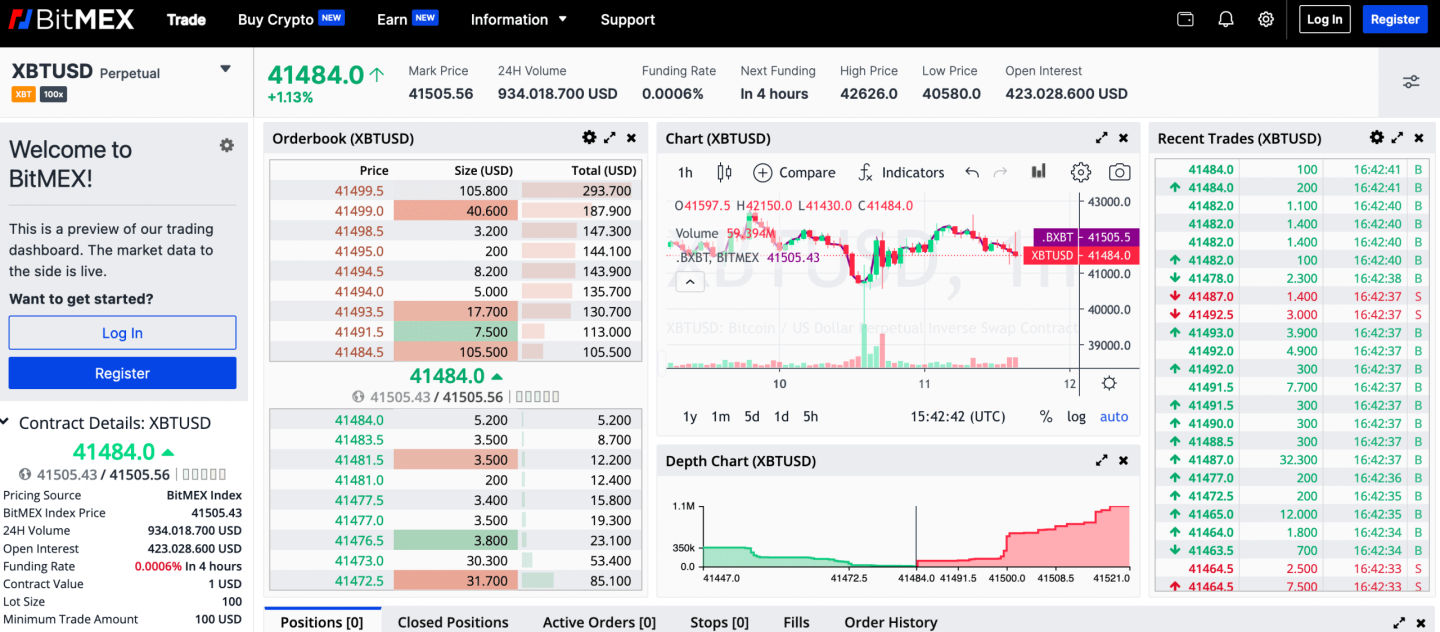Expand bottom positions panel to fullscreen
The width and height of the screenshot is (1440, 632).
[1398, 622]
